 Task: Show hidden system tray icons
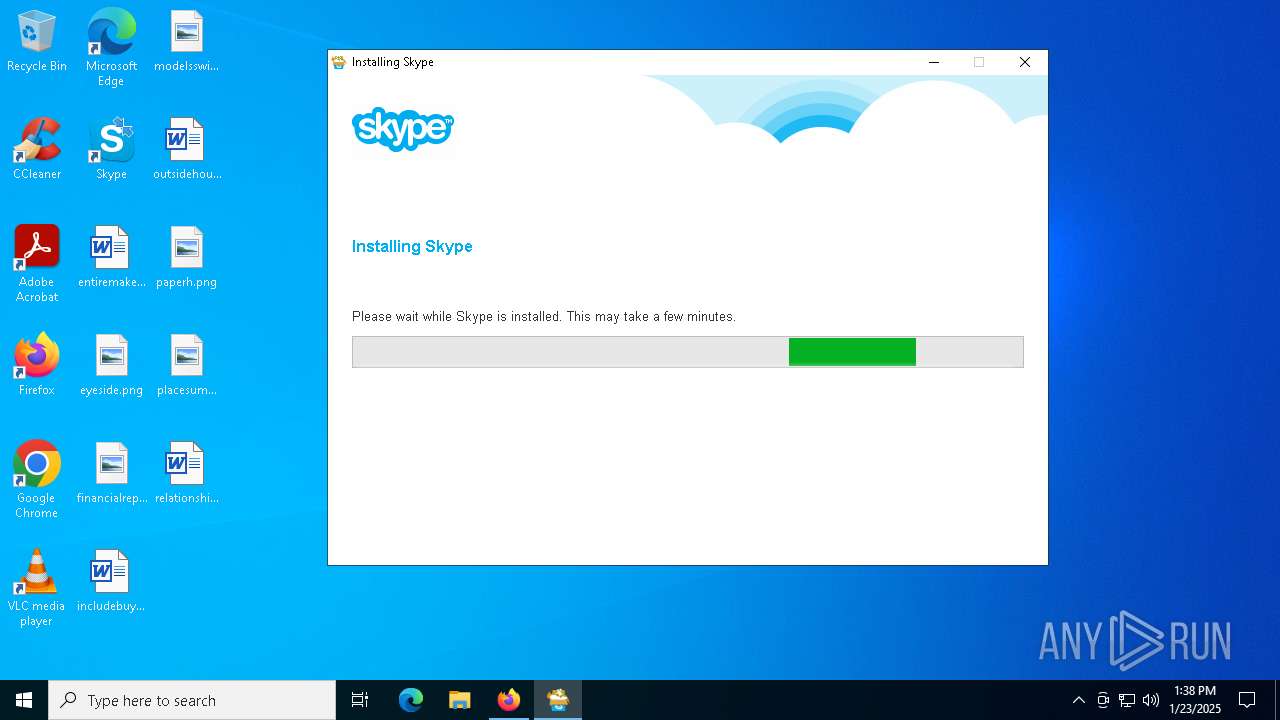tap(1078, 700)
